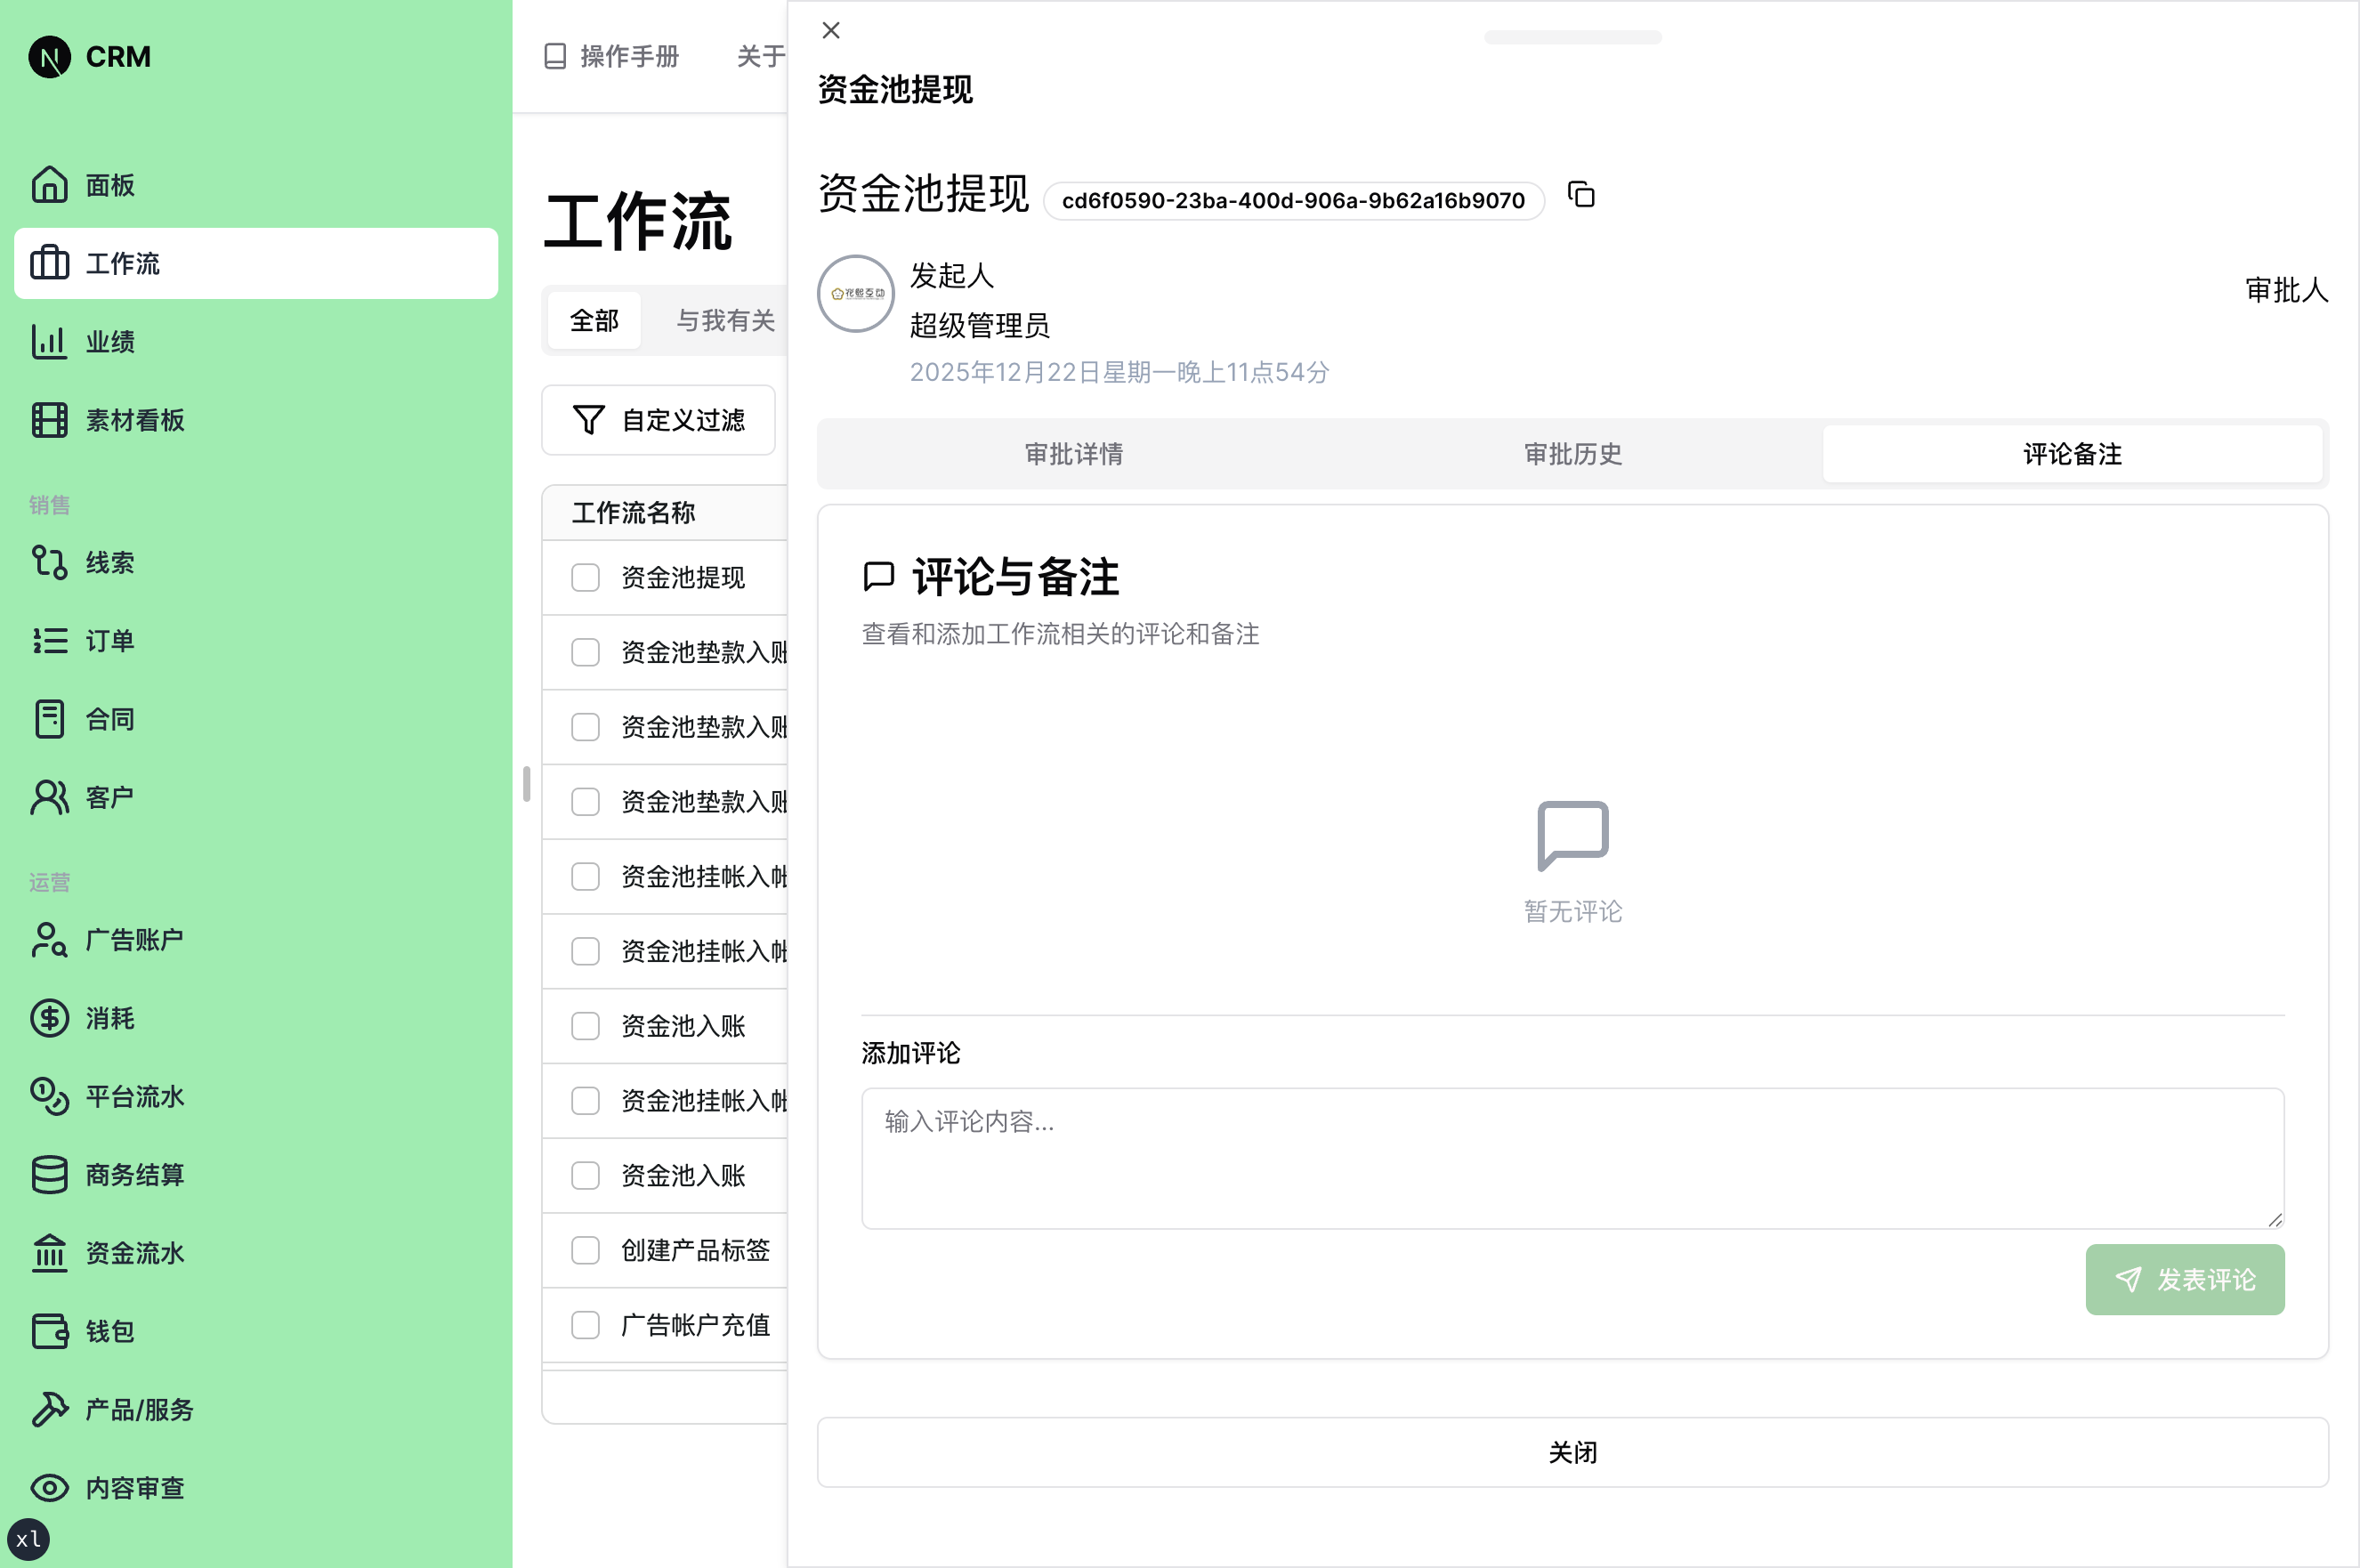
Task: Select the 面板 dashboard icon in sidebar
Action: tap(49, 185)
